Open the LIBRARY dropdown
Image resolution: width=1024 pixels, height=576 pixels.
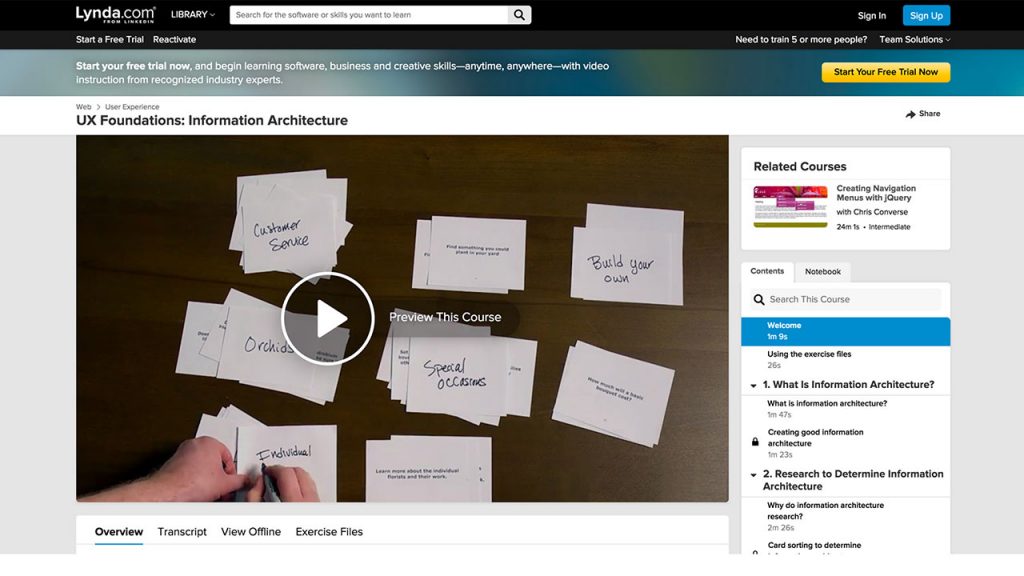190,14
